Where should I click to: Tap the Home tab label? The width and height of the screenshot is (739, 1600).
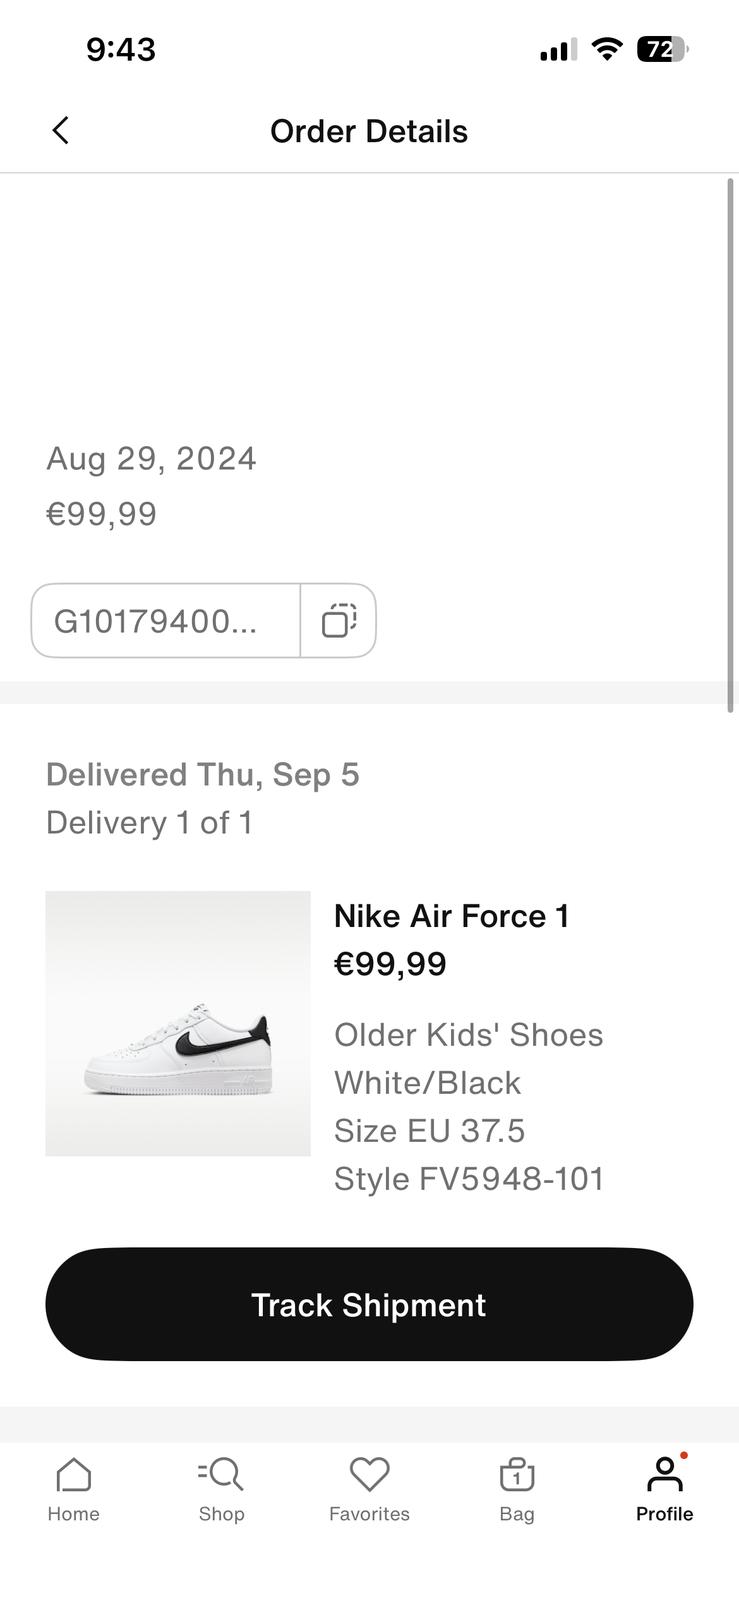(x=74, y=1514)
